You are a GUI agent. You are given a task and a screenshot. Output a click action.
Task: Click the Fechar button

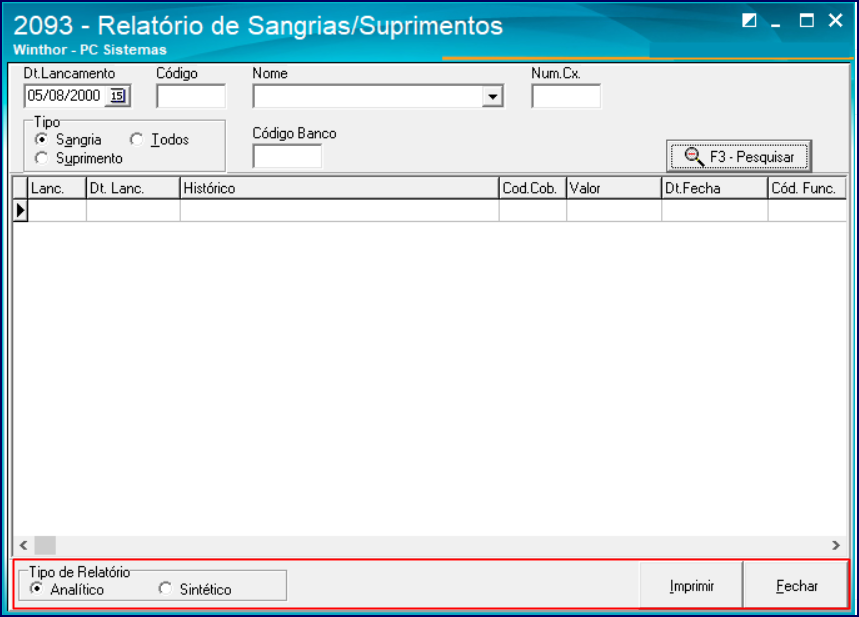(x=797, y=586)
